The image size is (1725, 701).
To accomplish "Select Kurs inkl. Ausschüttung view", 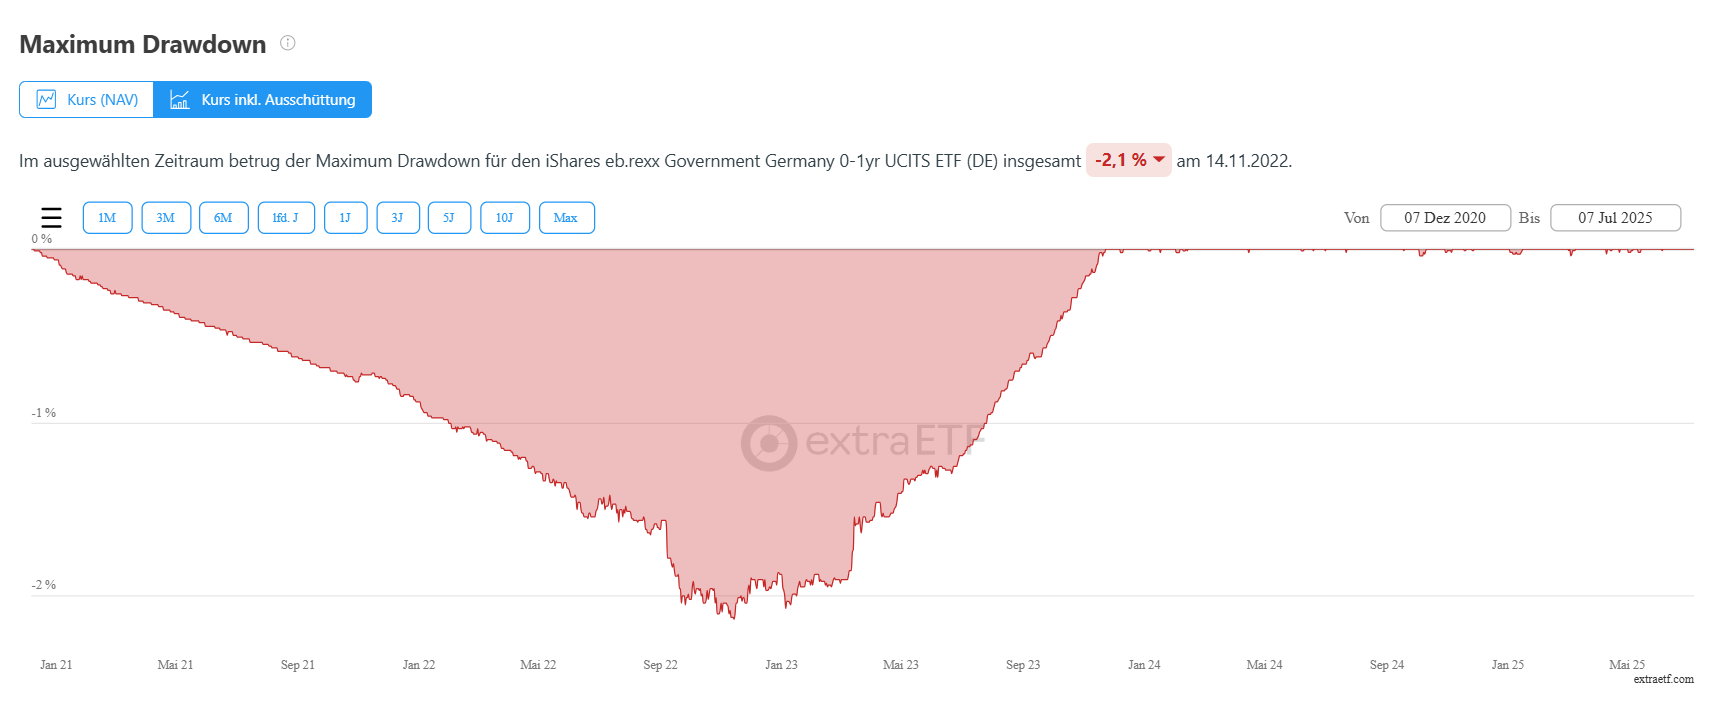I will coord(263,100).
